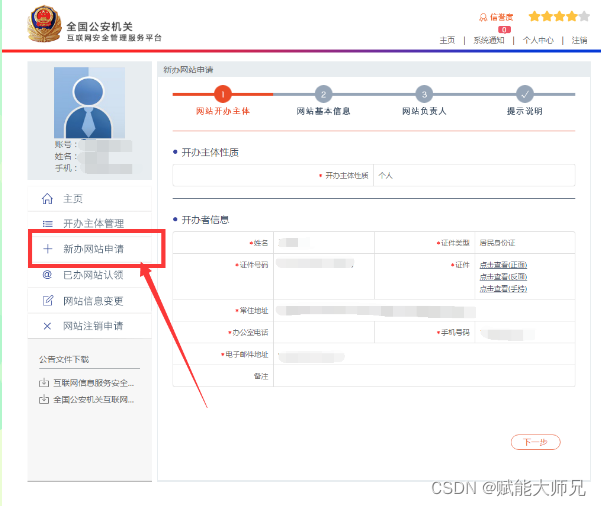Click the 证件号码 input field

click(x=323, y=276)
